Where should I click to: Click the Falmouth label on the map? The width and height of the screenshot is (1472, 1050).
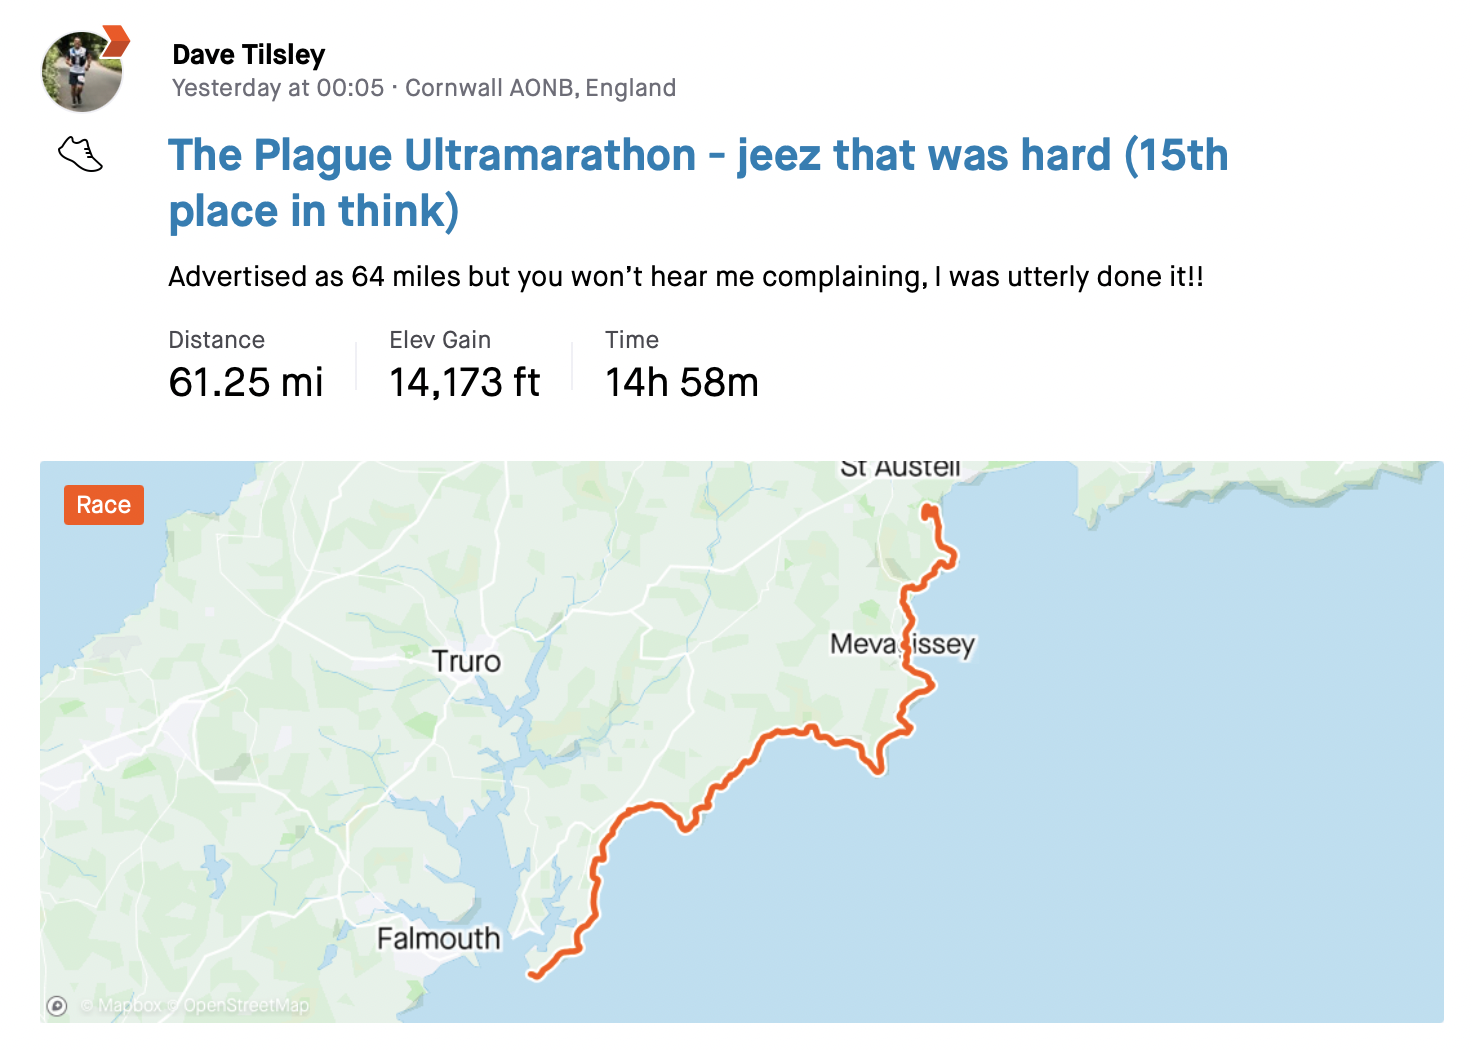tap(438, 938)
